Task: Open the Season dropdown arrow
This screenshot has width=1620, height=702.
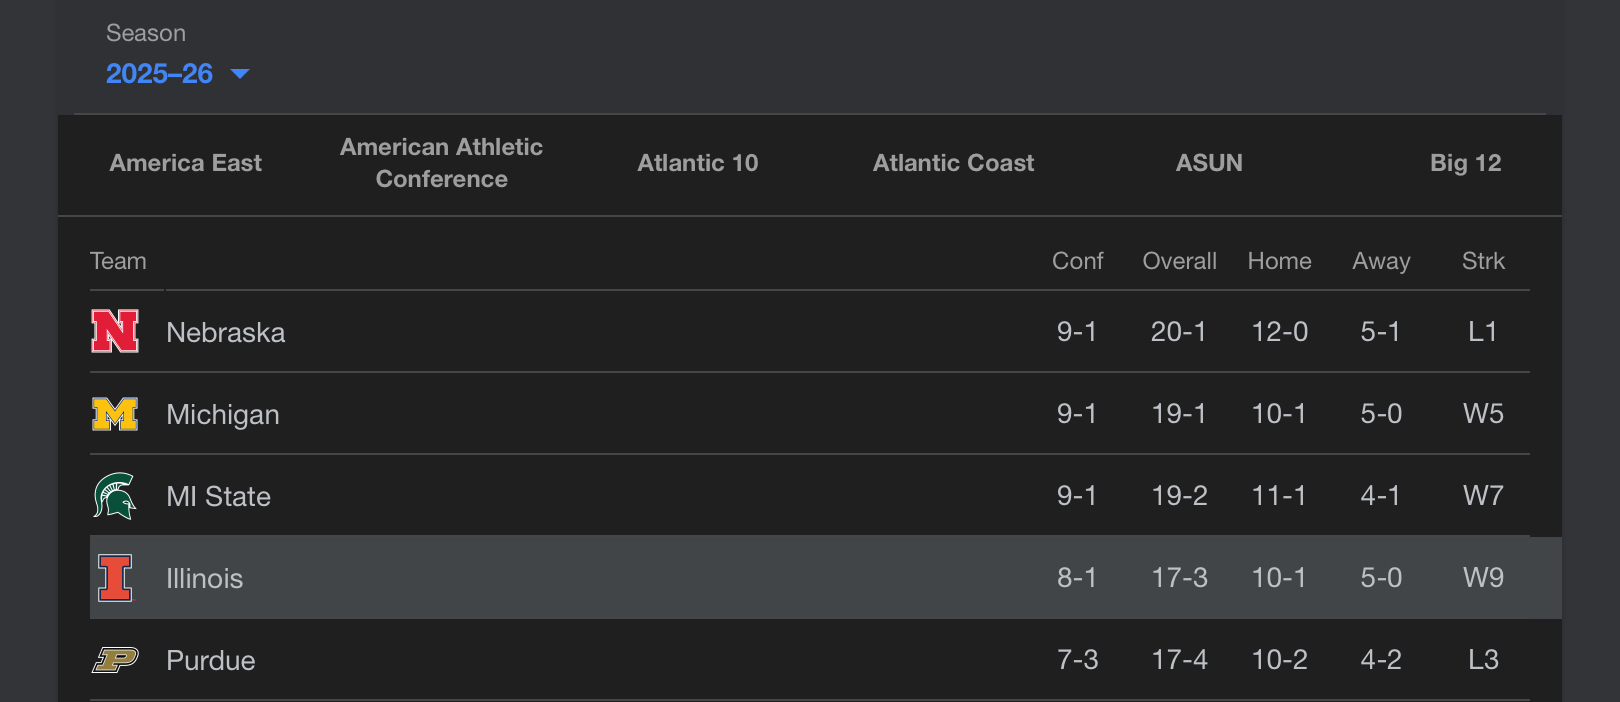Action: click(240, 74)
